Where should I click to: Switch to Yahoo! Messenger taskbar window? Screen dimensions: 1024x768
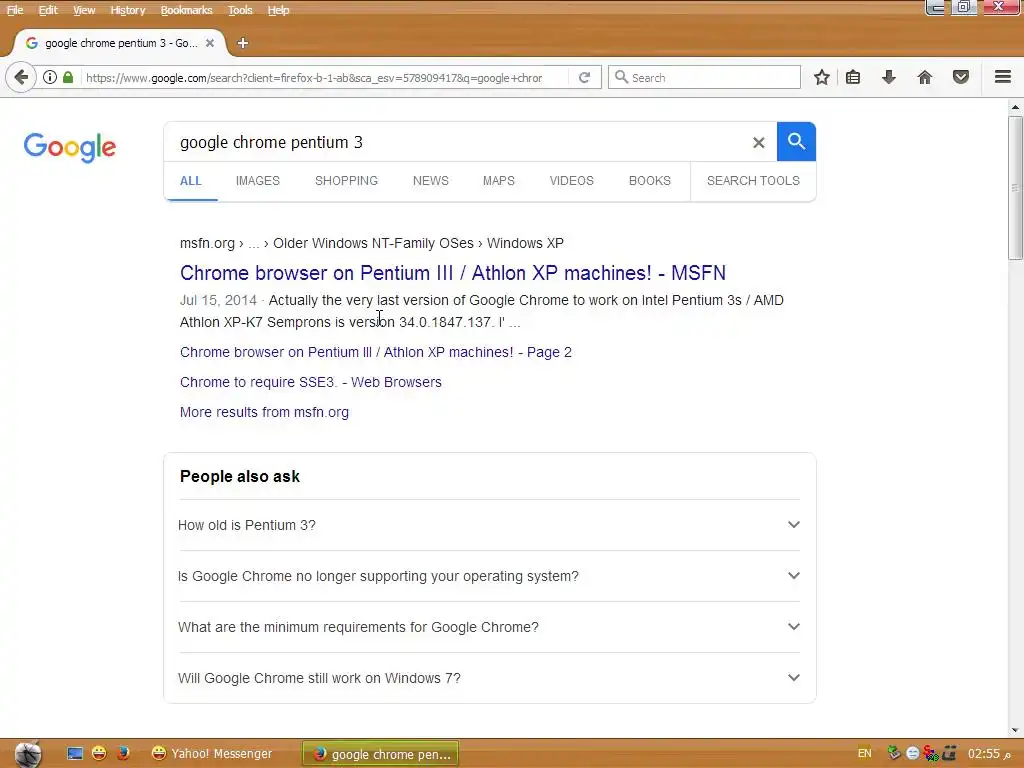coord(212,754)
